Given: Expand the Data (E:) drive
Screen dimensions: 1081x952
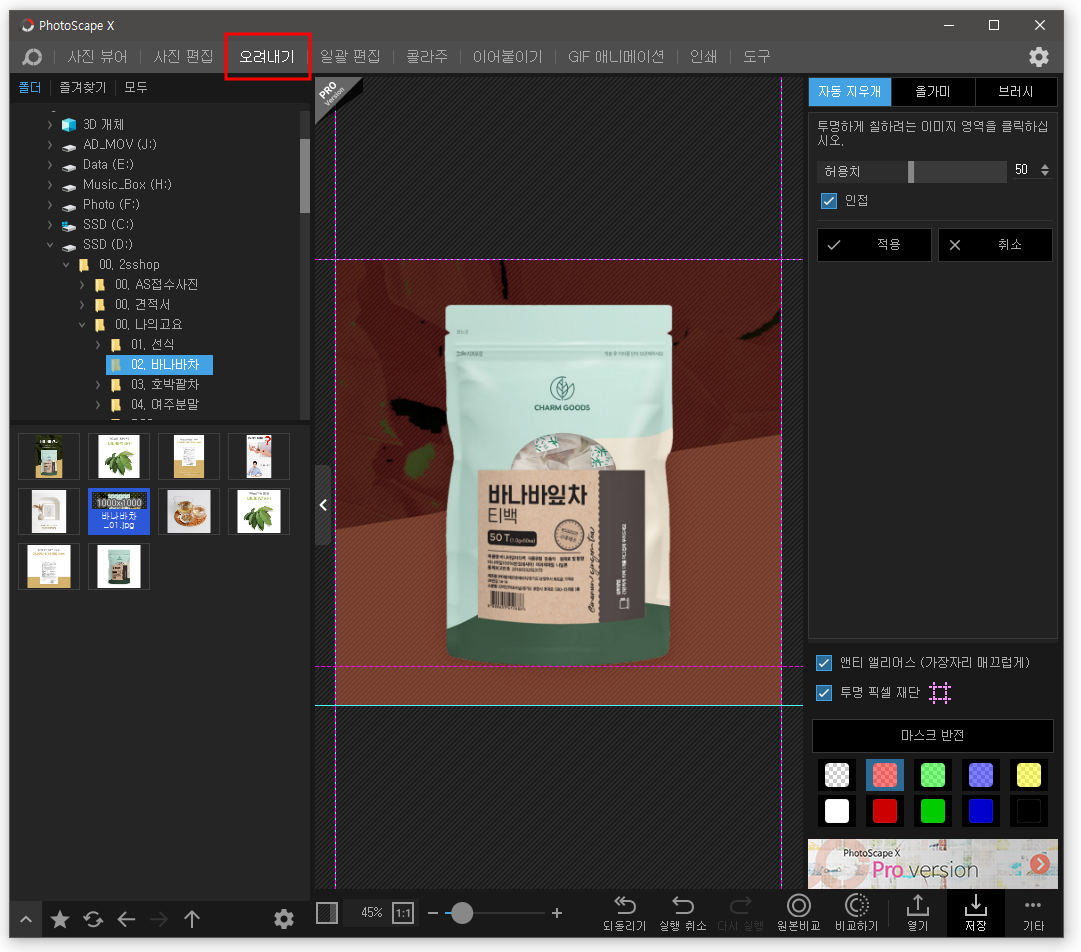Looking at the screenshot, I should (x=50, y=165).
